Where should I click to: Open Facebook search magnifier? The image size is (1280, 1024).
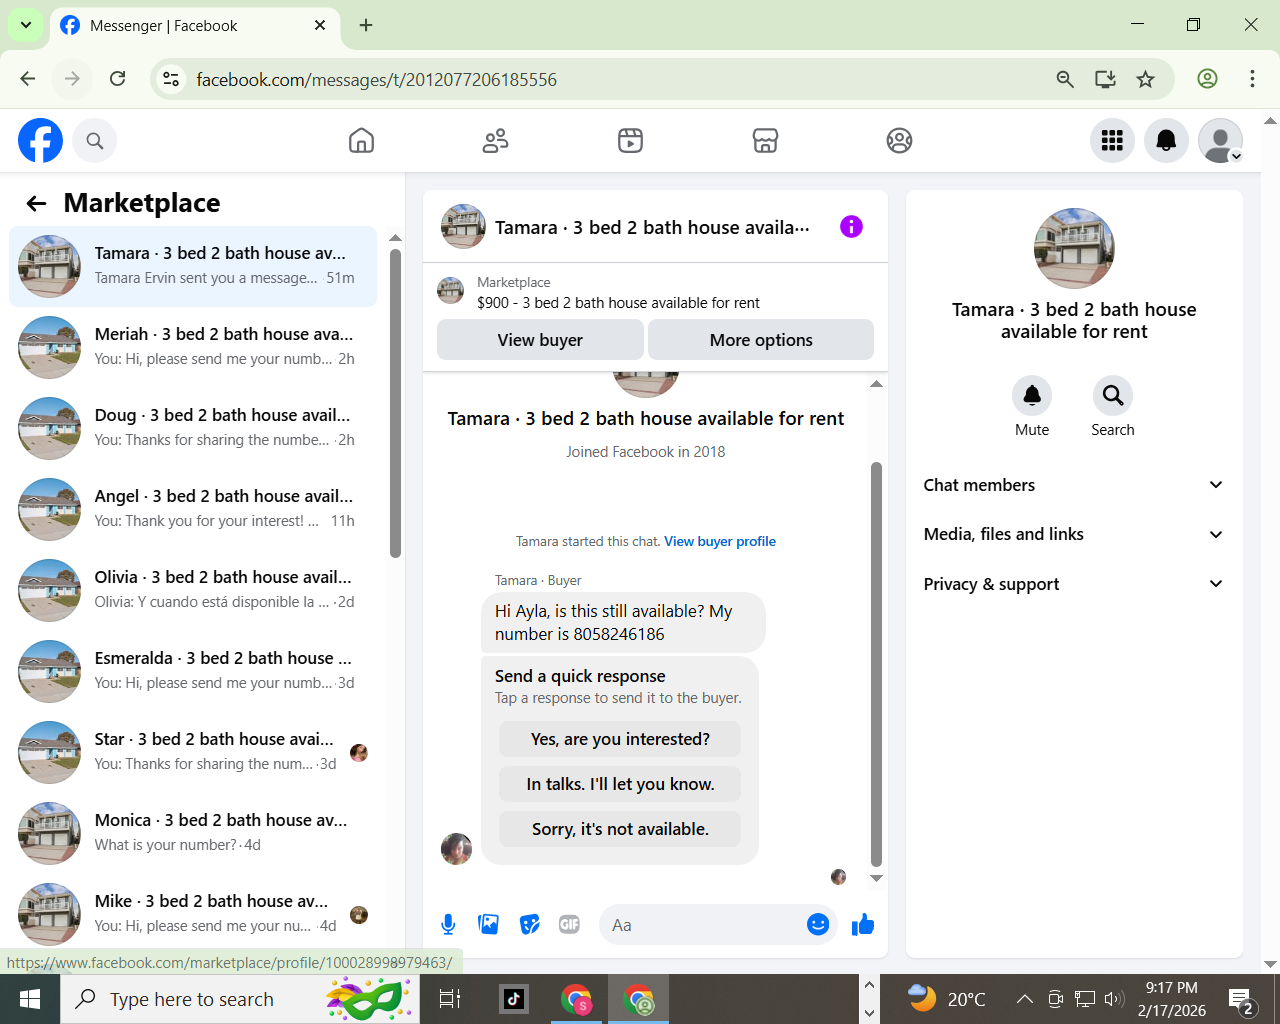95,141
